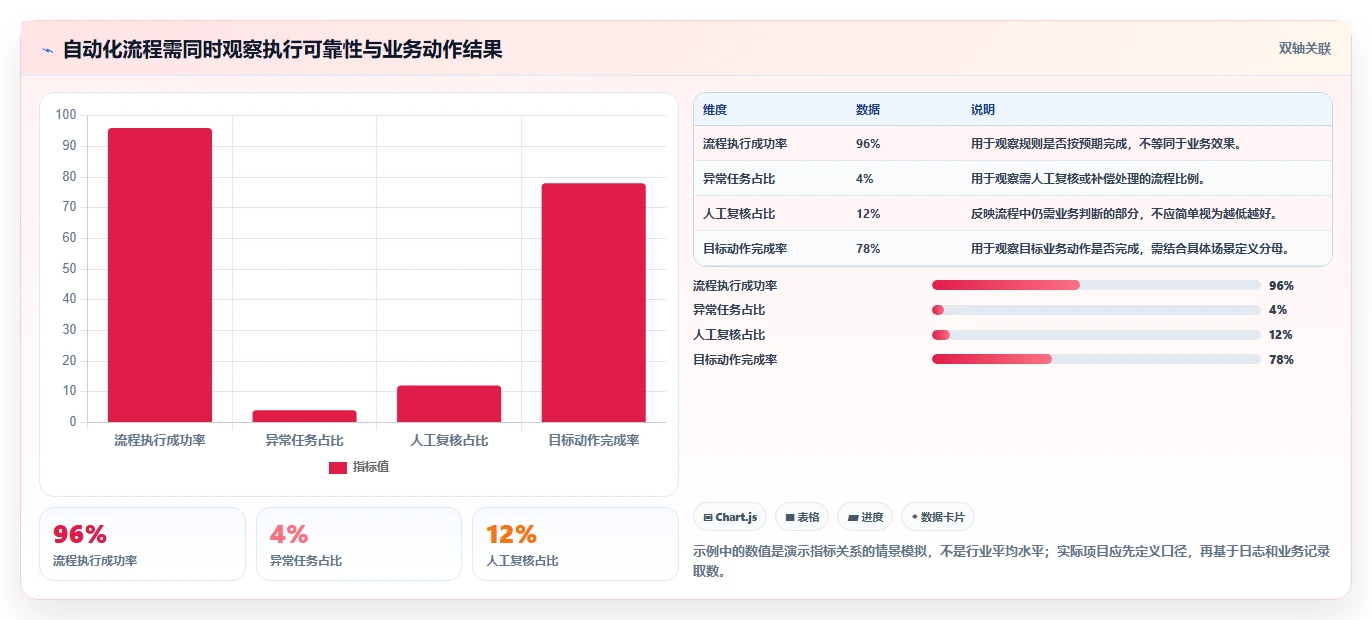Image resolution: width=1372 pixels, height=620 pixels.
Task: Click the 异常任务占比 progress bar at 4%
Action: pos(1096,310)
